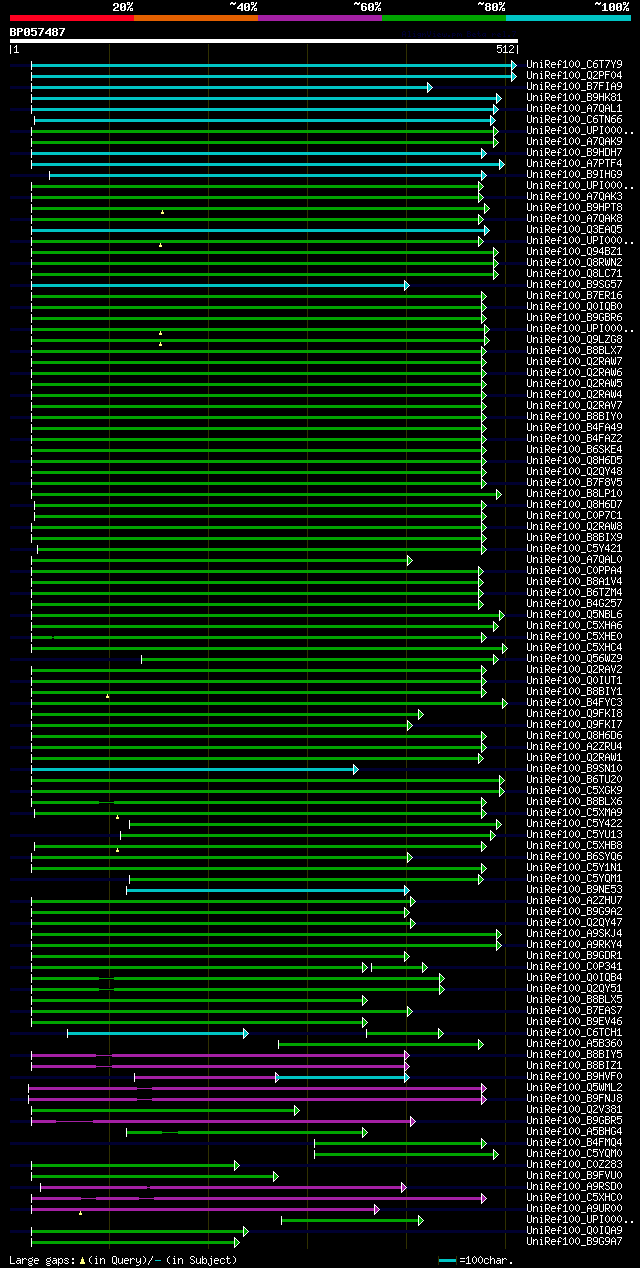
Task: Open hit UniRef100_Q2PF04
Action: [x=576, y=75]
